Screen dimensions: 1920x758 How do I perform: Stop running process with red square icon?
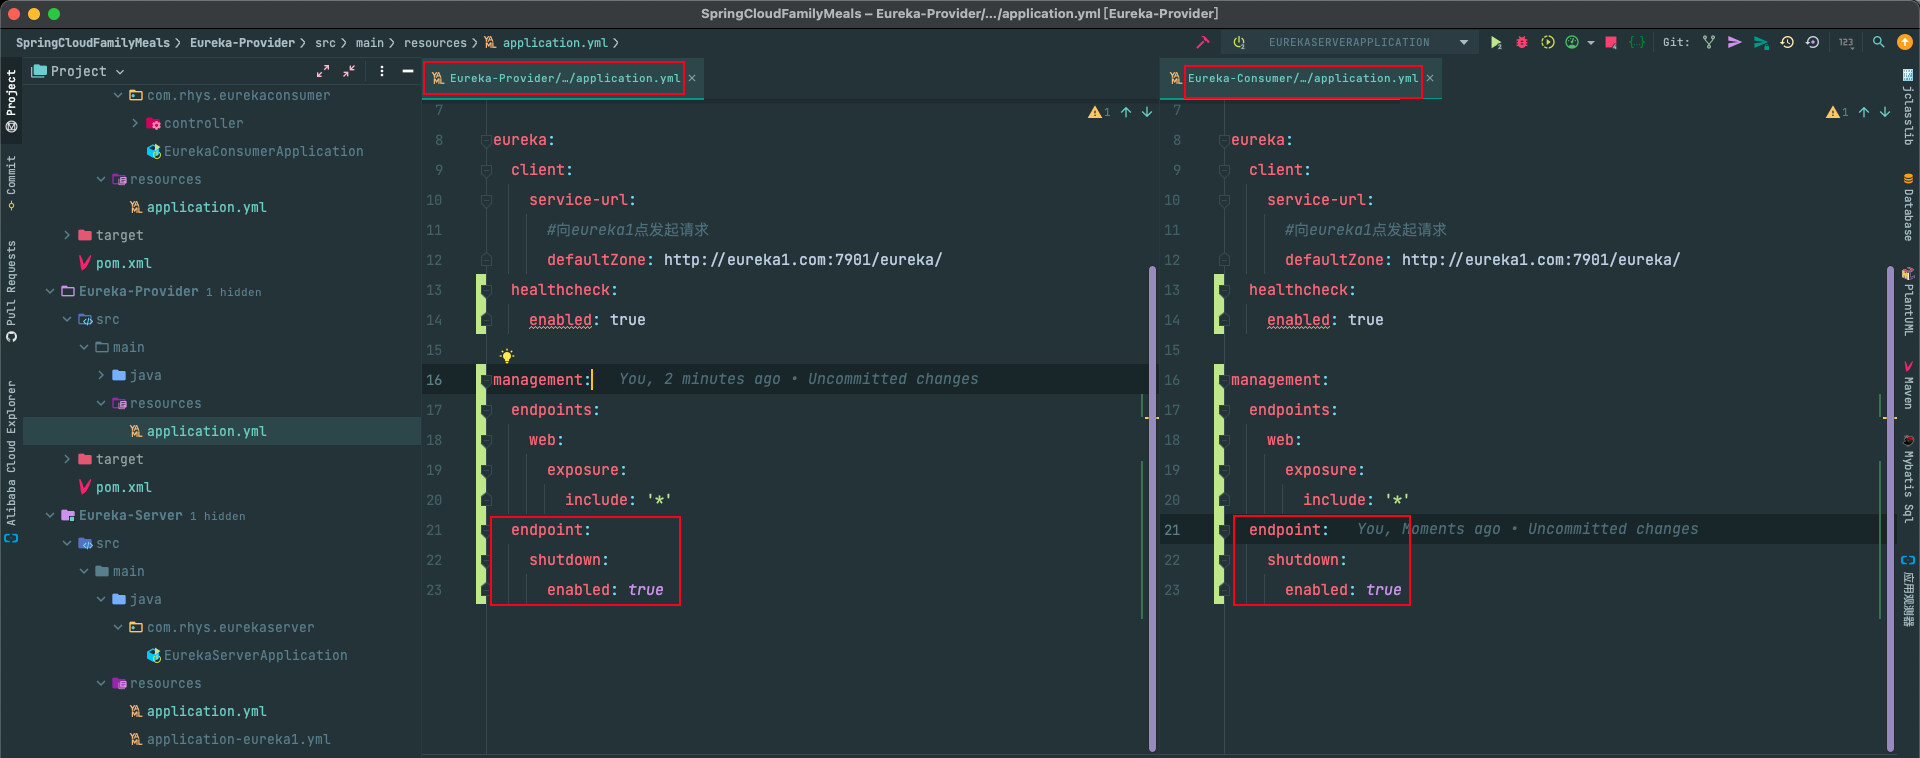coord(1611,42)
